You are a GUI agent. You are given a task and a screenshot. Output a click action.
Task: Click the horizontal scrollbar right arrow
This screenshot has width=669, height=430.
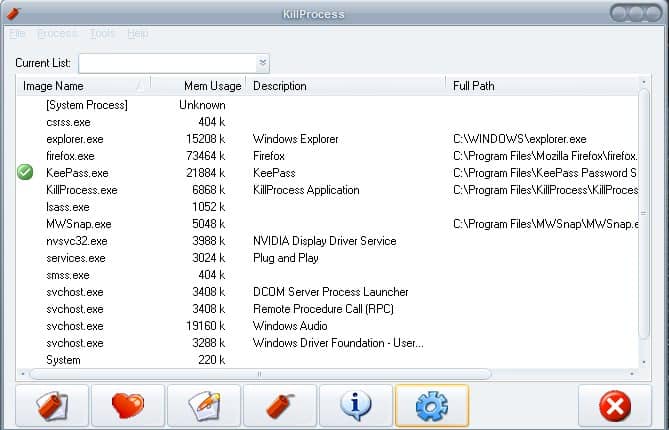click(632, 374)
